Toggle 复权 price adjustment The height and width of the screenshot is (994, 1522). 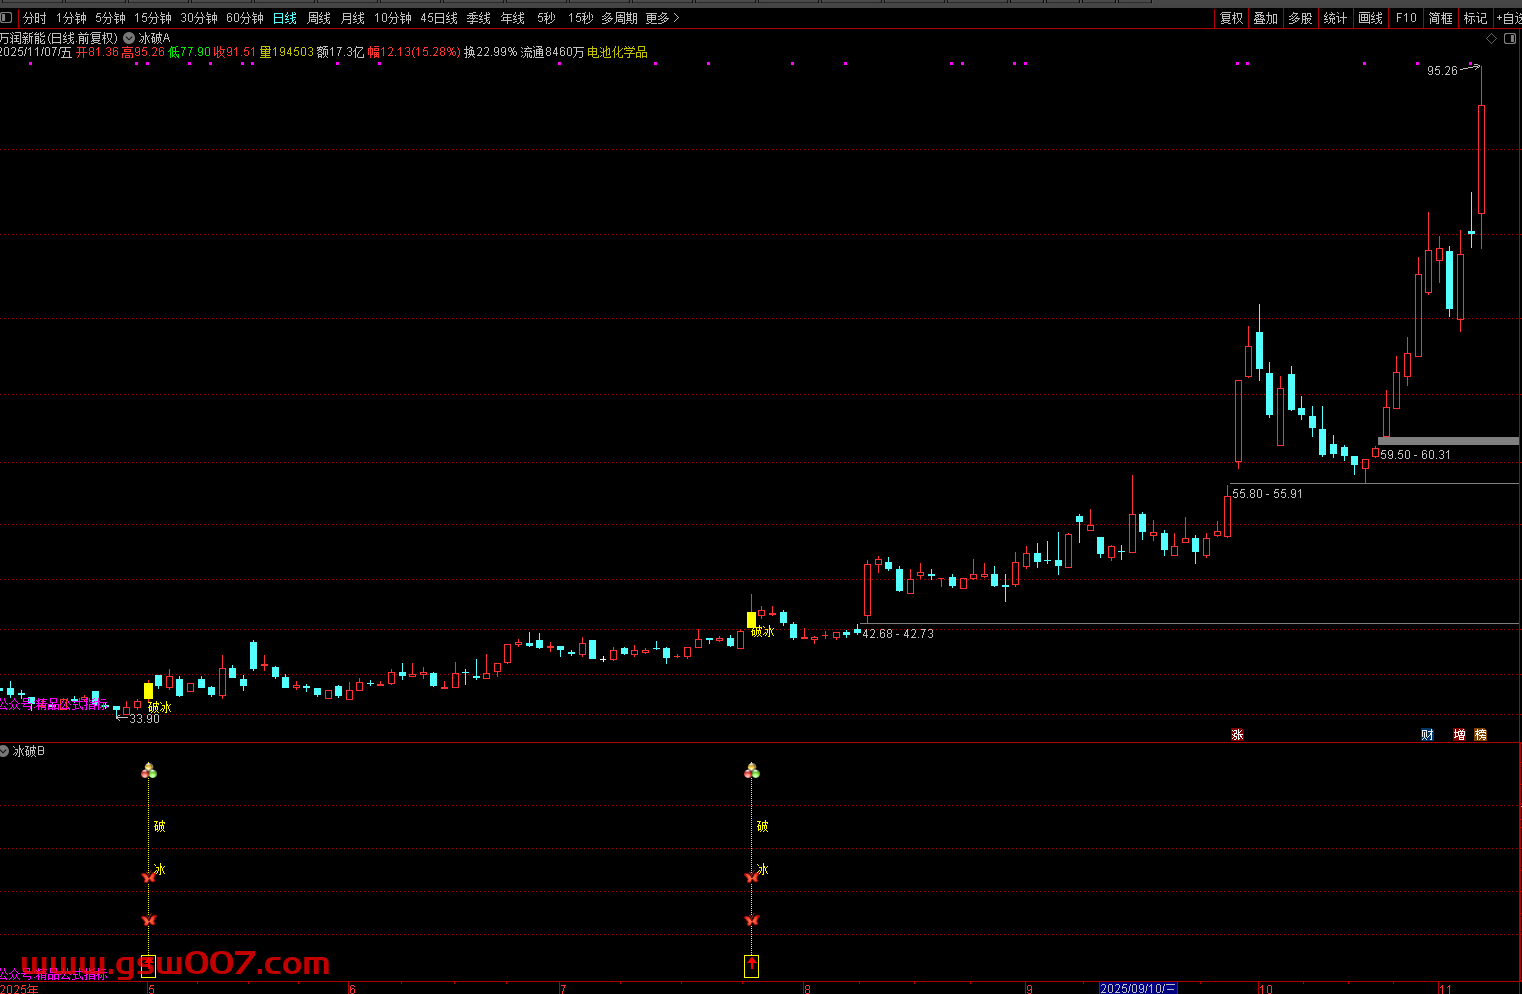(1231, 18)
